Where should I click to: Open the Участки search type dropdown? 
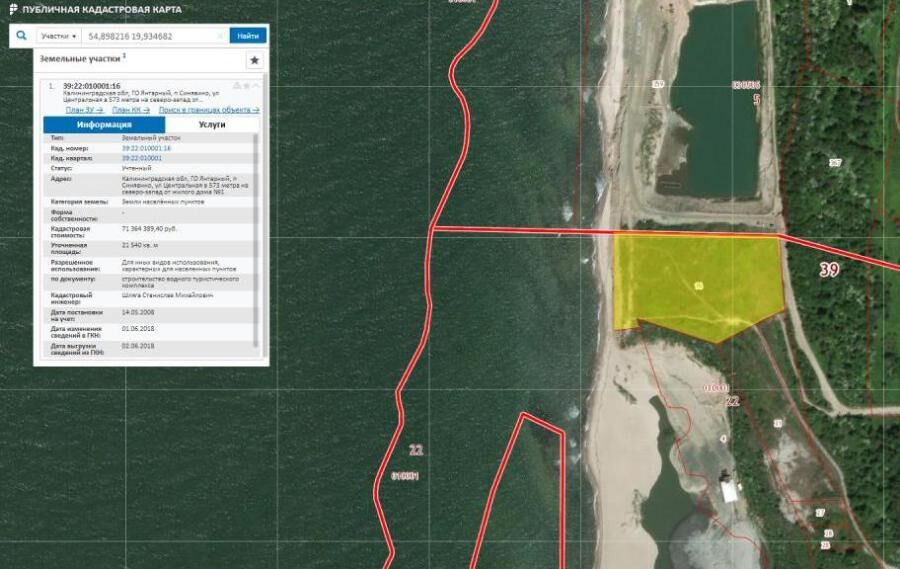[x=58, y=36]
